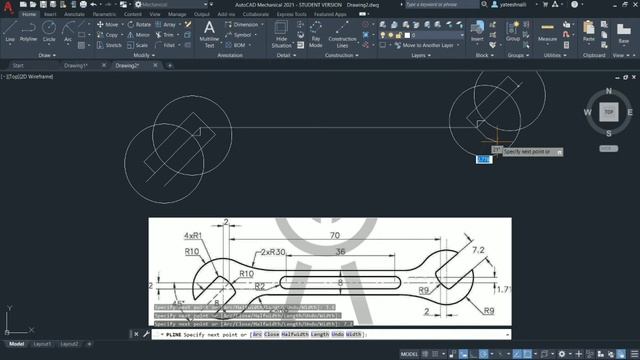Open the Multiline Text tool
The height and width of the screenshot is (360, 640).
click(209, 34)
